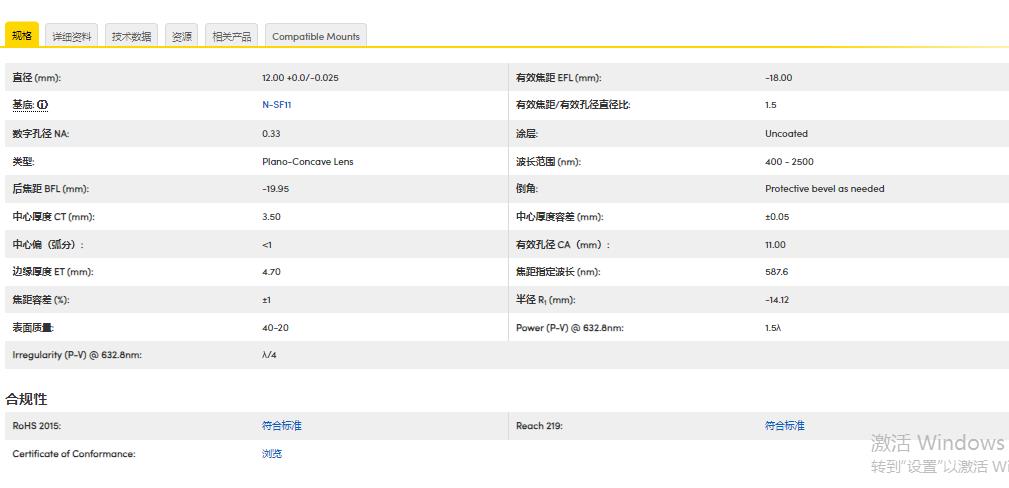
Task: Click the Plano-Concave Lens type value
Action: click(x=307, y=161)
